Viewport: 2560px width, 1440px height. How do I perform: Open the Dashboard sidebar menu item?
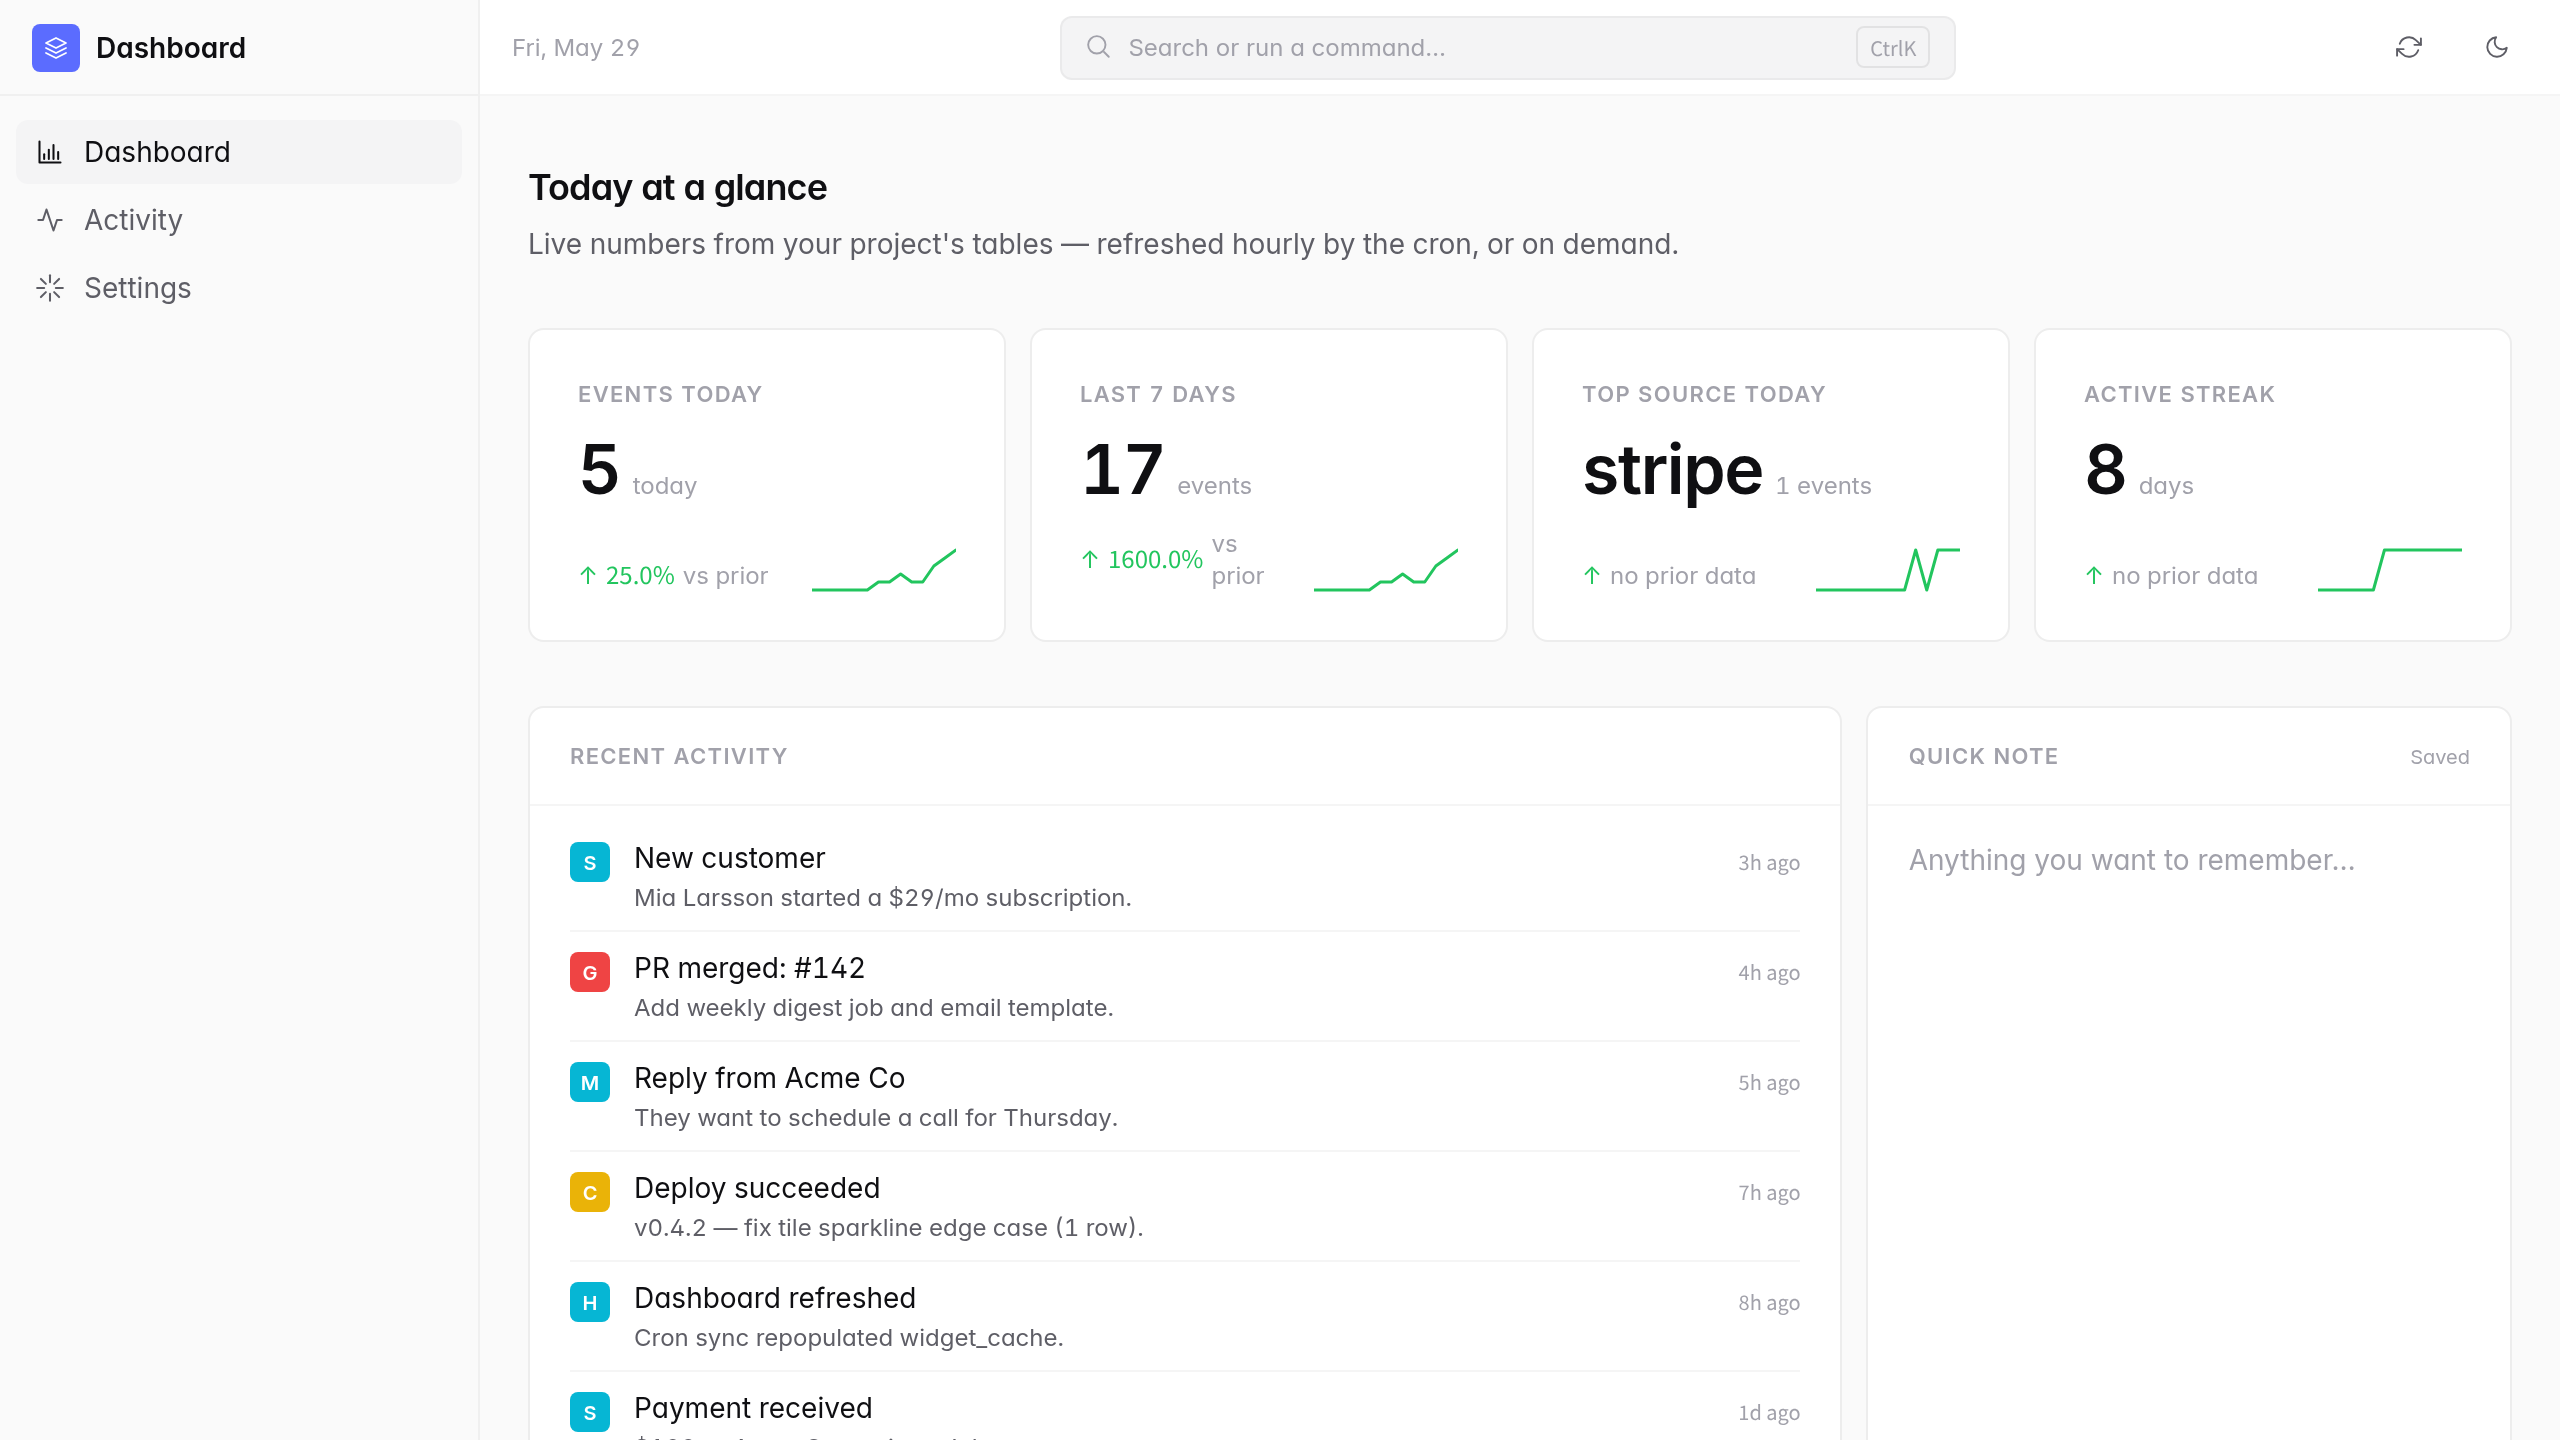[239, 152]
